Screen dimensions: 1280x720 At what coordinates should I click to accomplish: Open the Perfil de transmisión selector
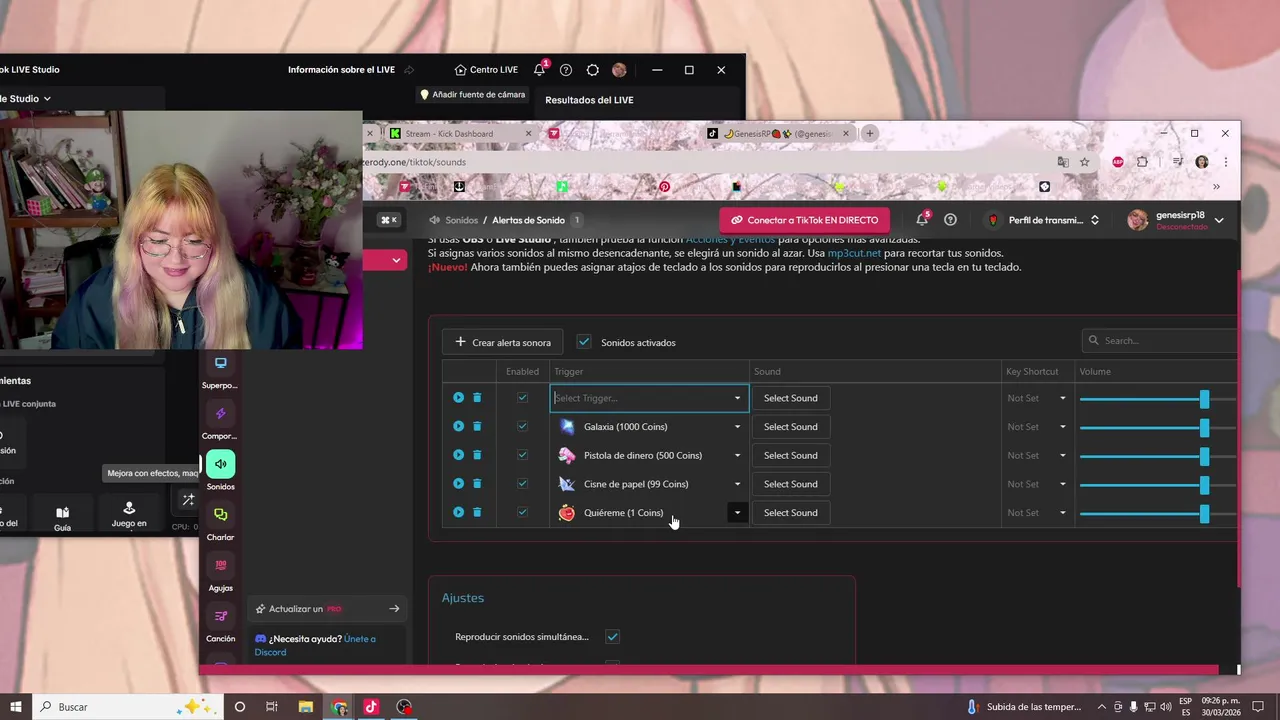tap(1043, 220)
